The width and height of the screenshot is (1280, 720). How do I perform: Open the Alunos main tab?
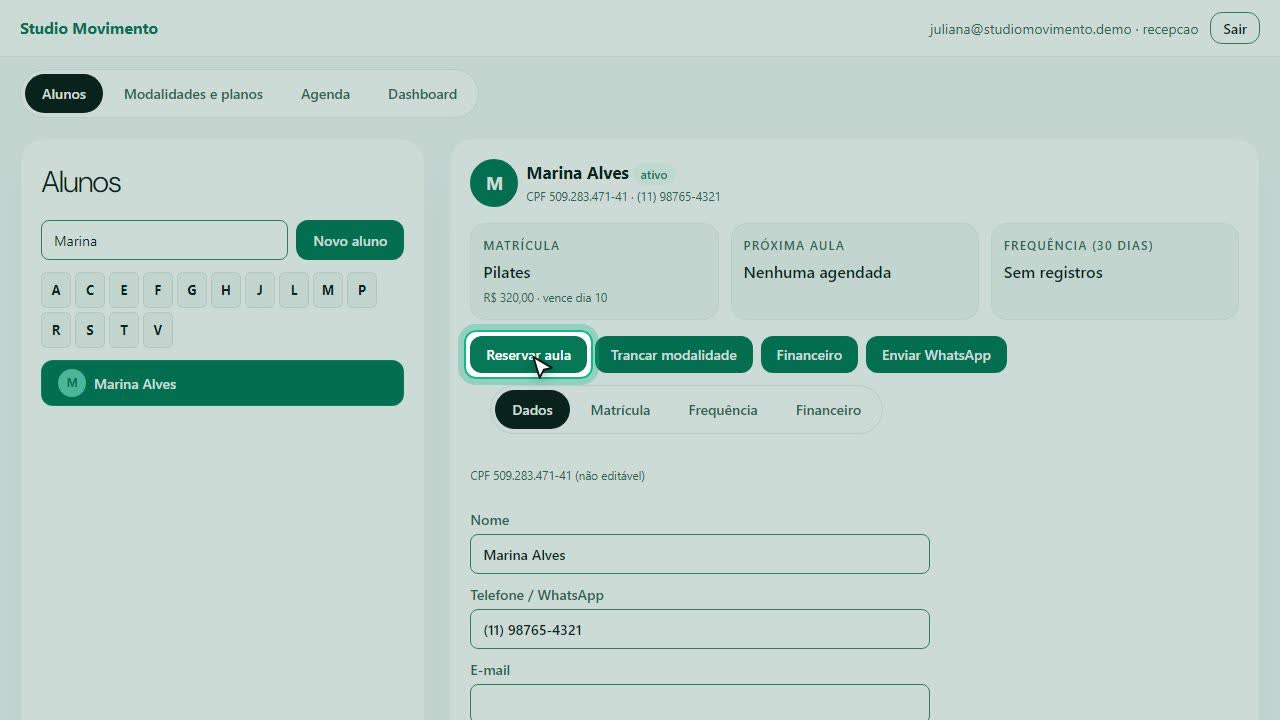click(64, 94)
